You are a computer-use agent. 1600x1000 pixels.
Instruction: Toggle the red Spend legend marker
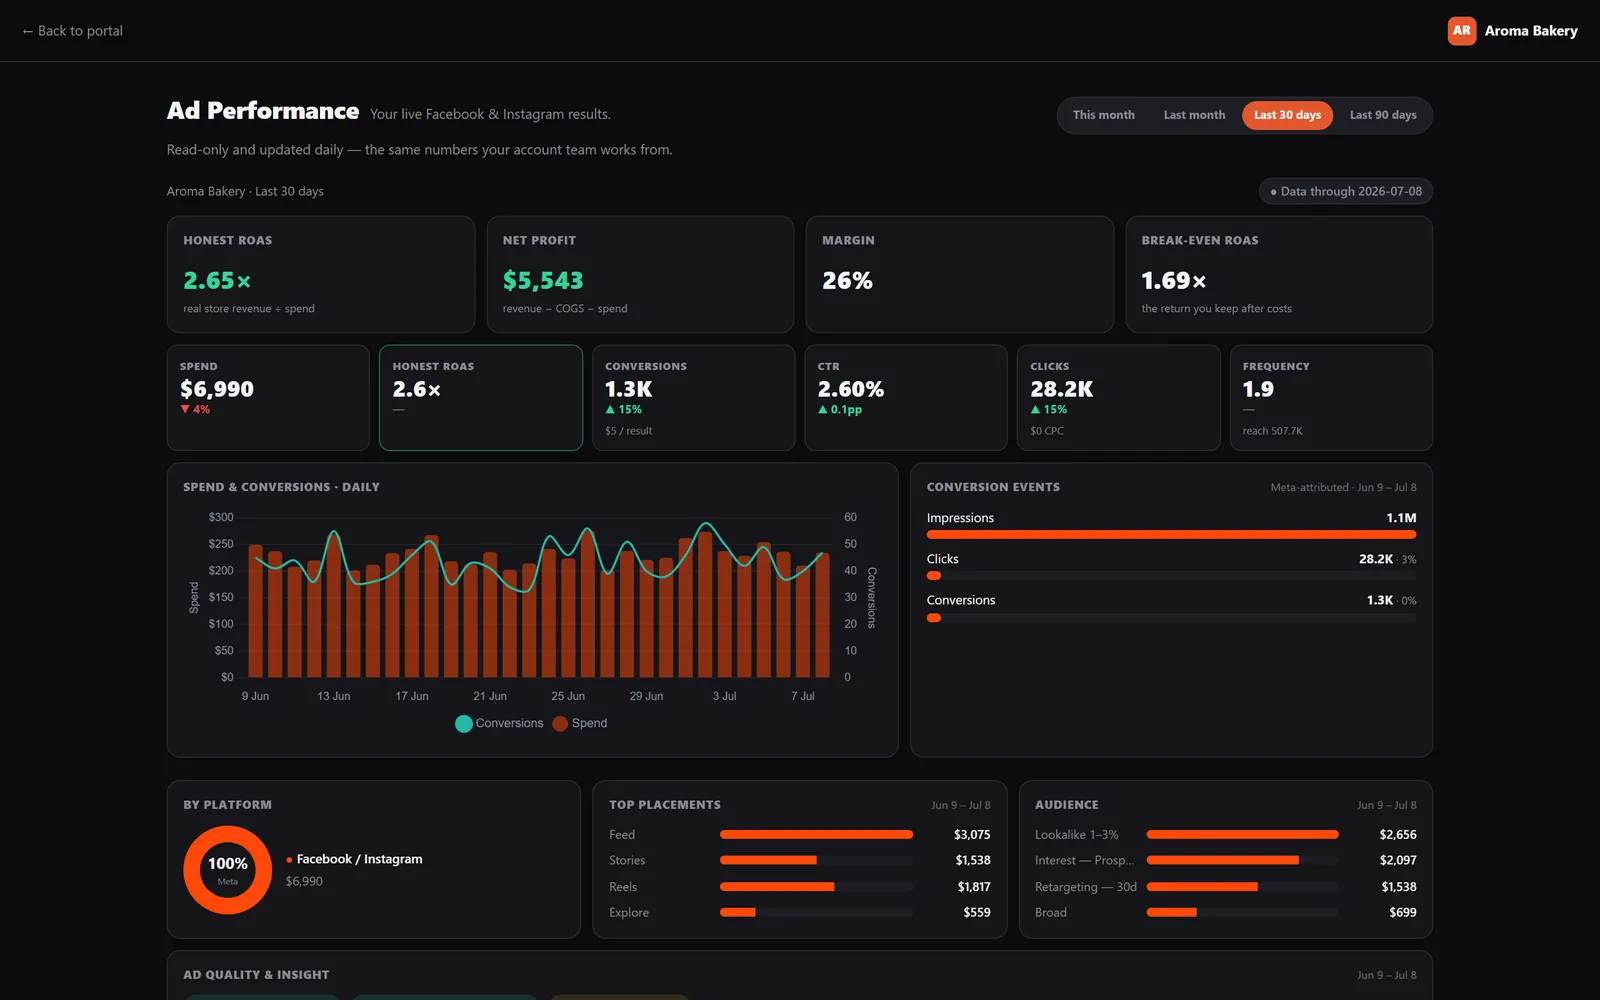tap(560, 724)
